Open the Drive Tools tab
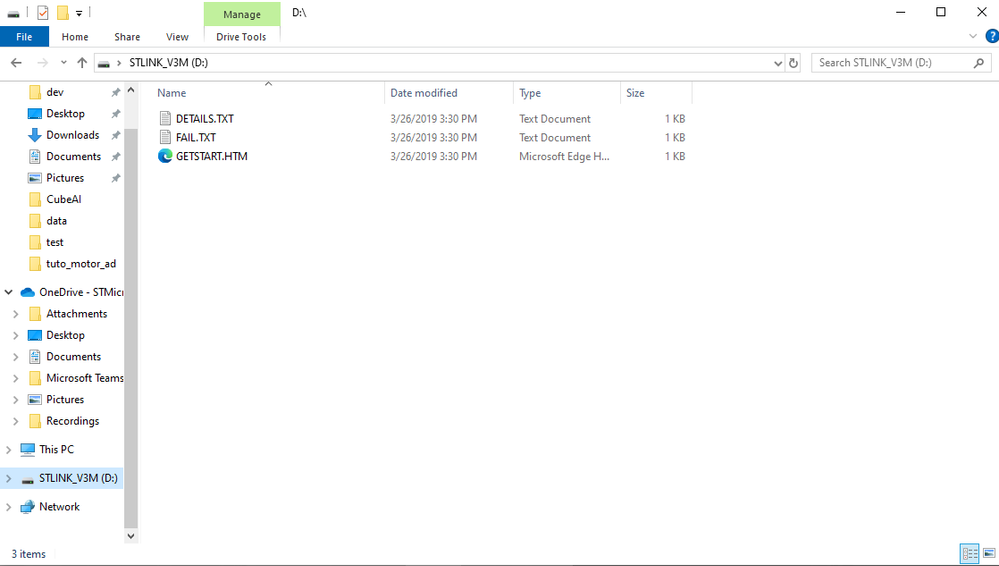 pos(241,37)
